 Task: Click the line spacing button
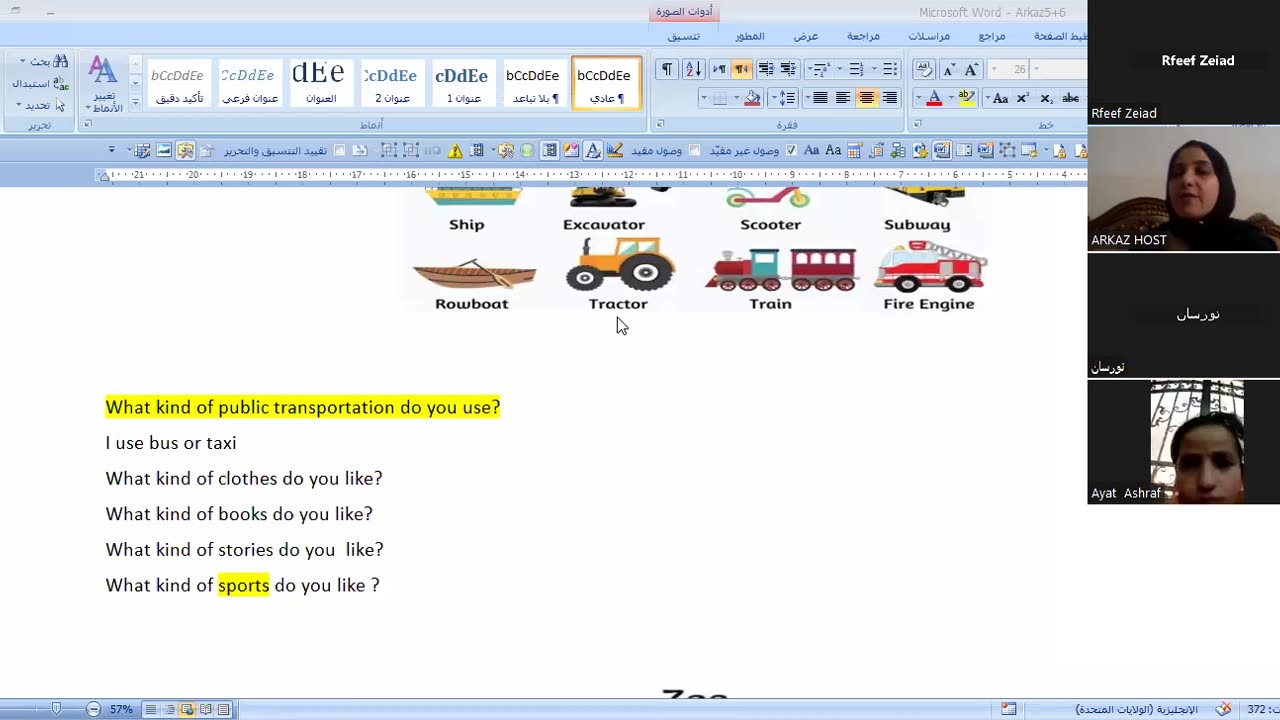click(x=786, y=98)
